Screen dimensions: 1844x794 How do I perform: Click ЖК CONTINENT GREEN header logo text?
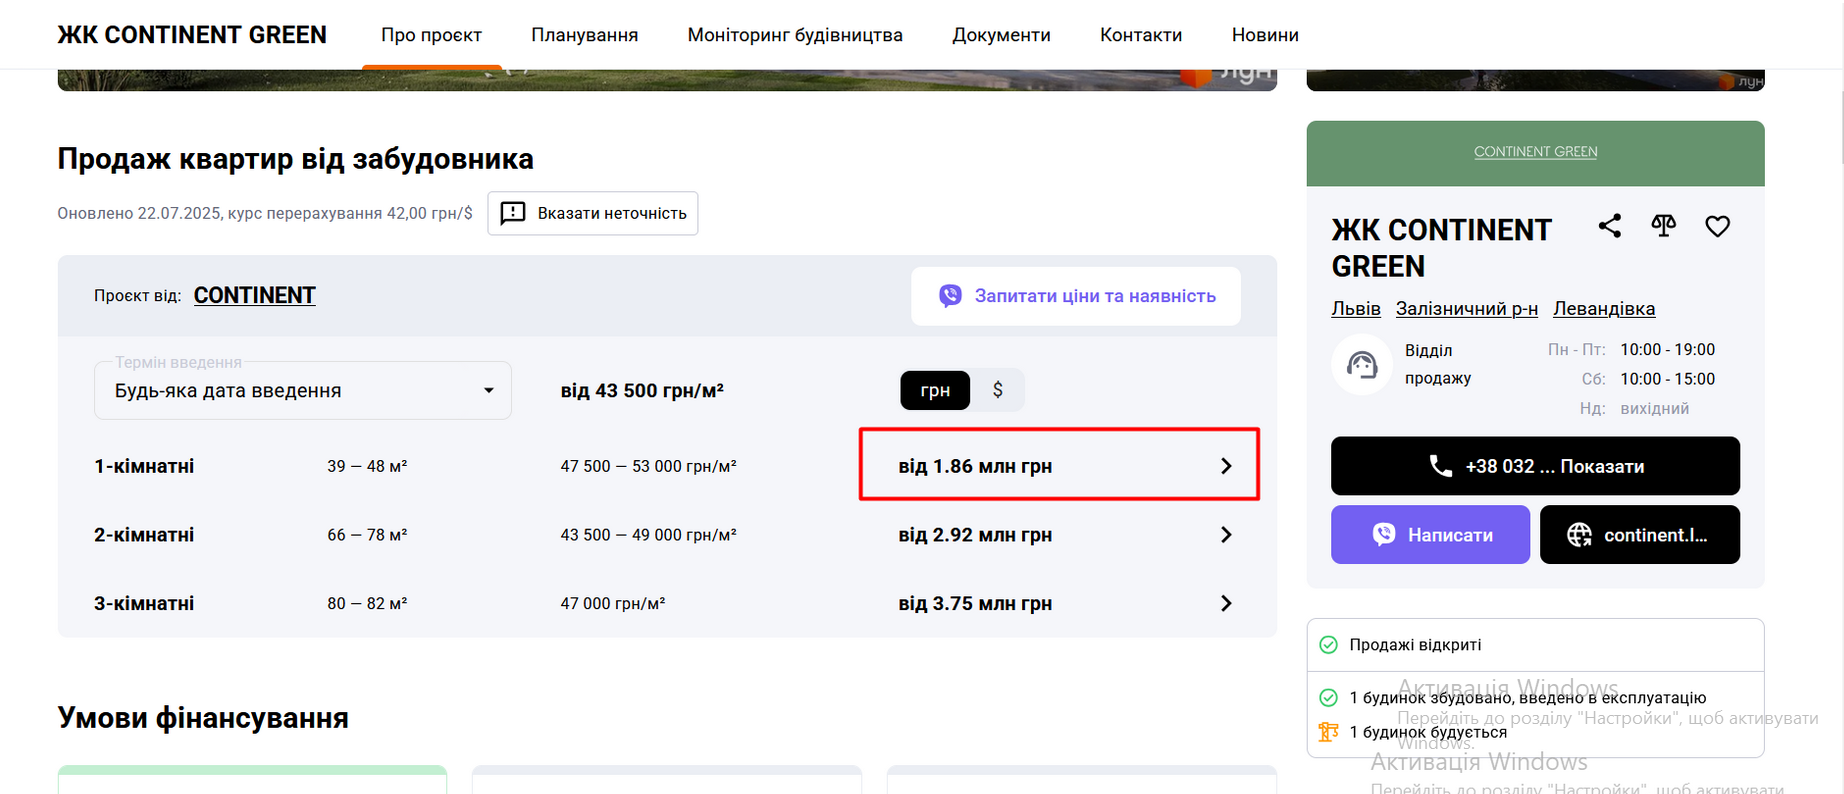click(x=192, y=35)
